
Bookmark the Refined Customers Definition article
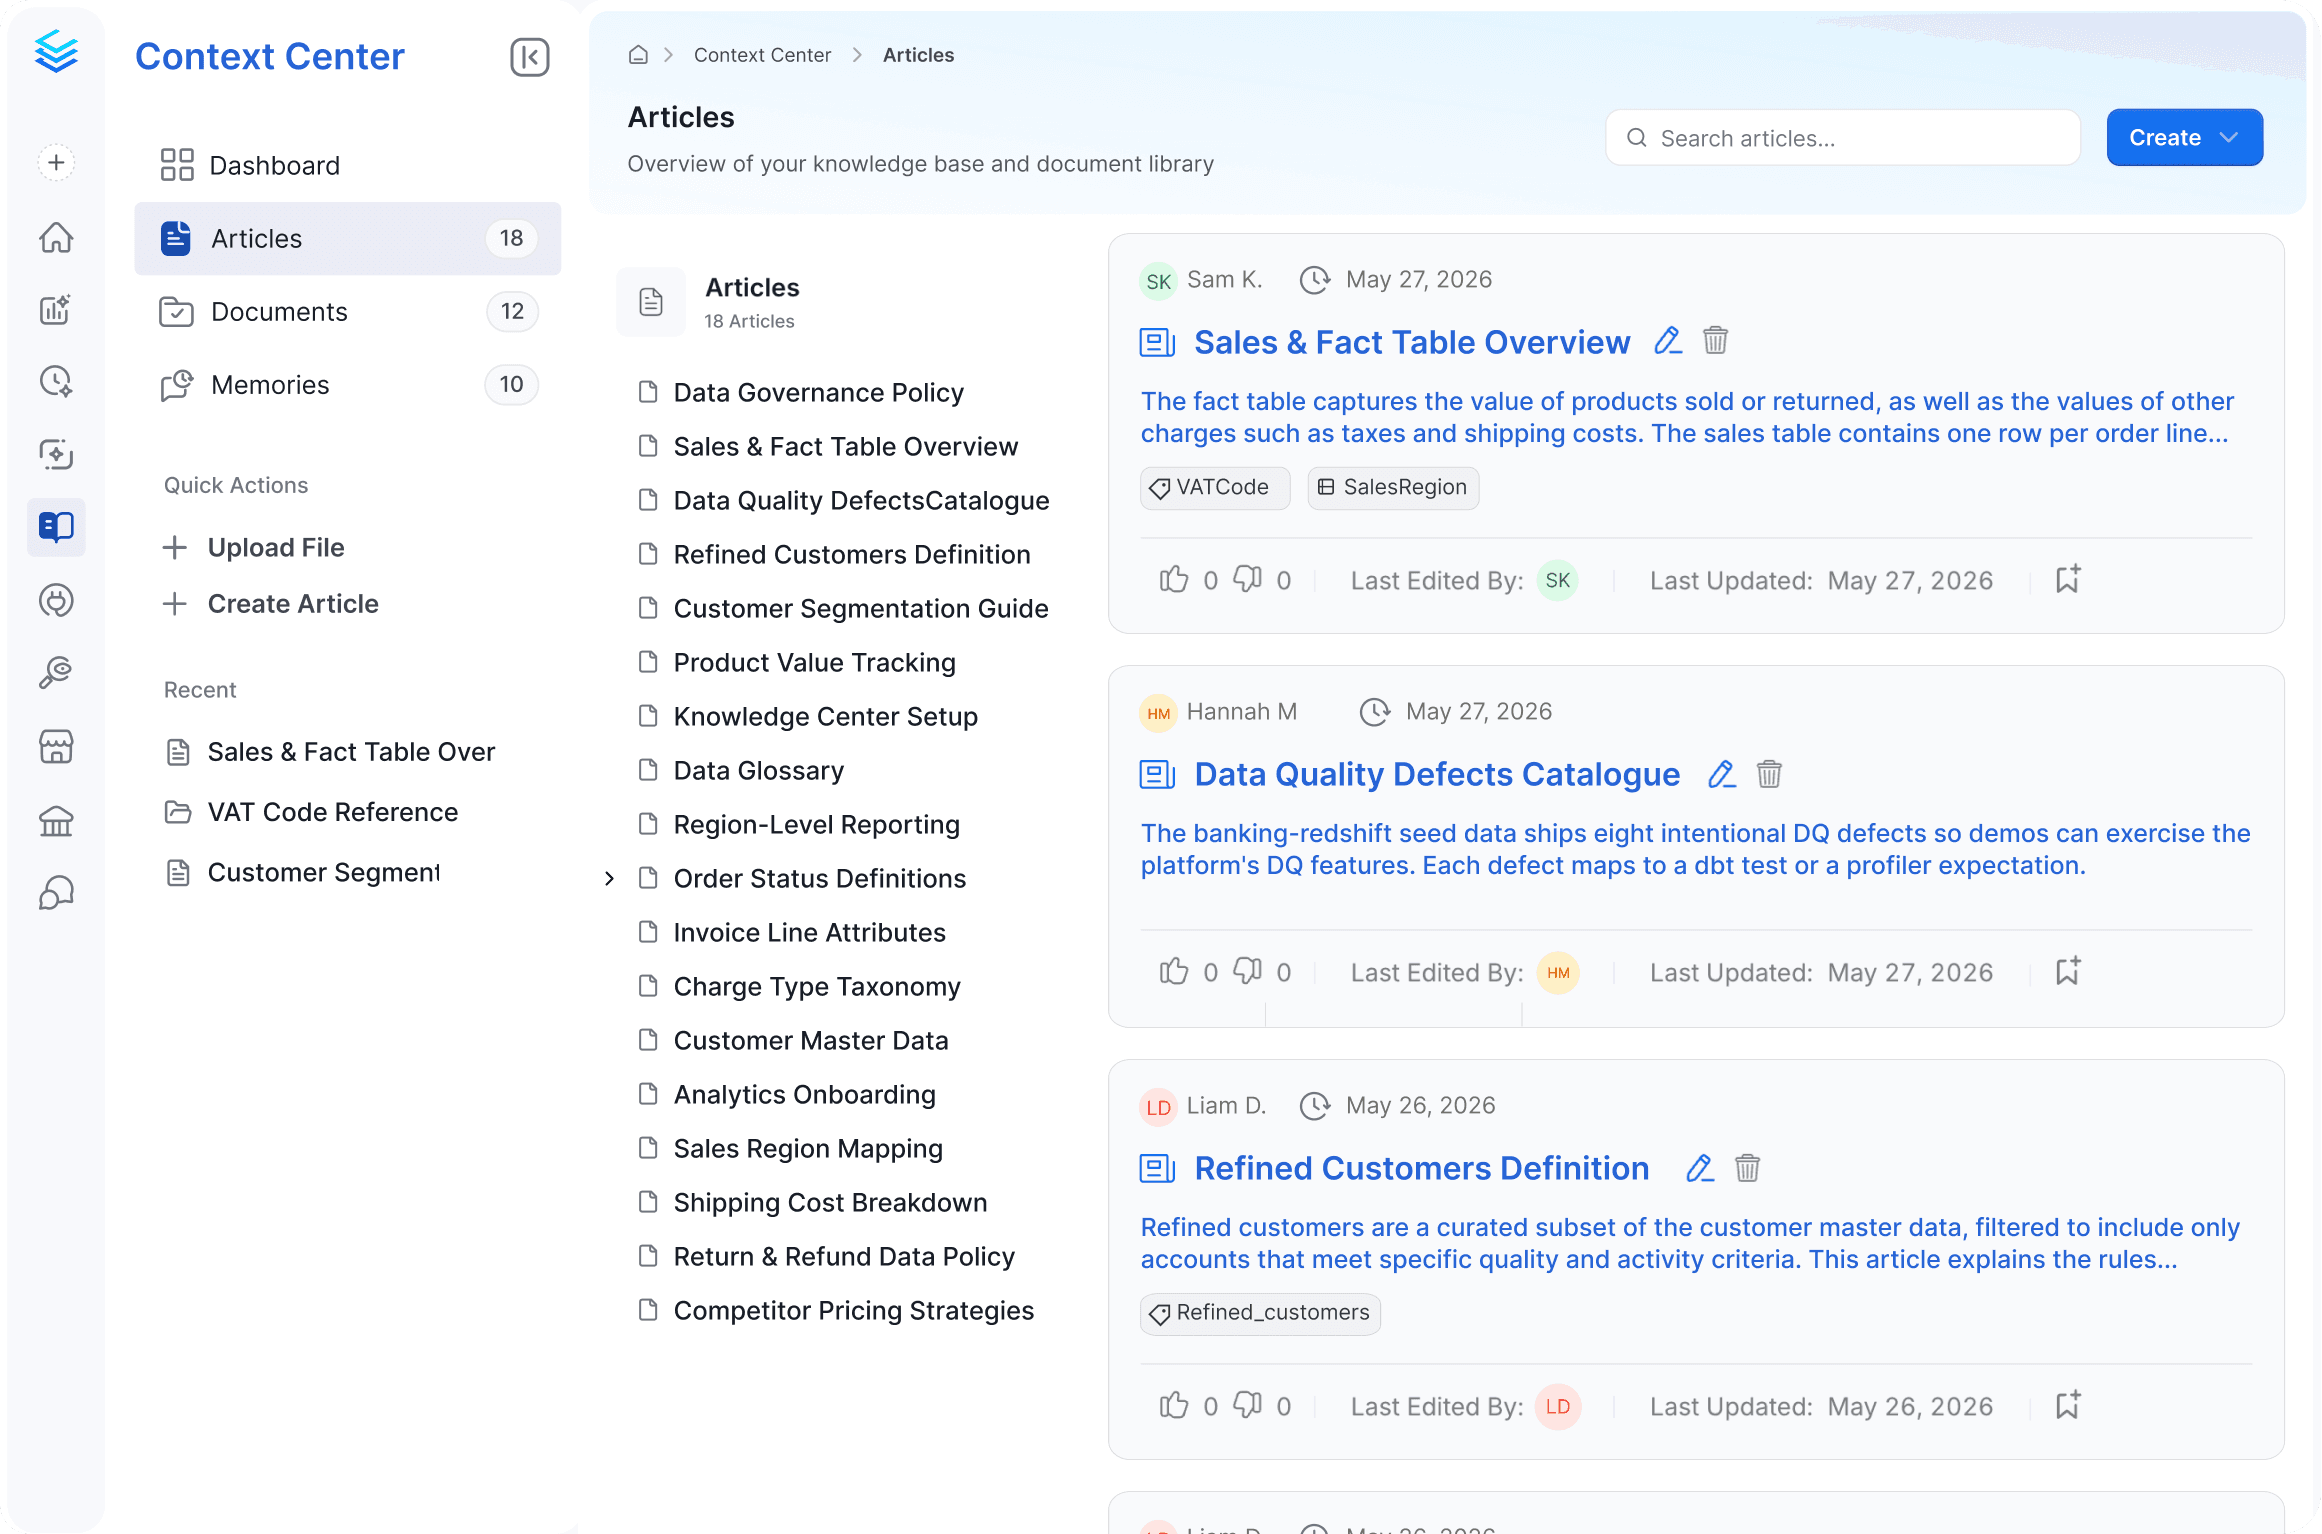2068,1405
